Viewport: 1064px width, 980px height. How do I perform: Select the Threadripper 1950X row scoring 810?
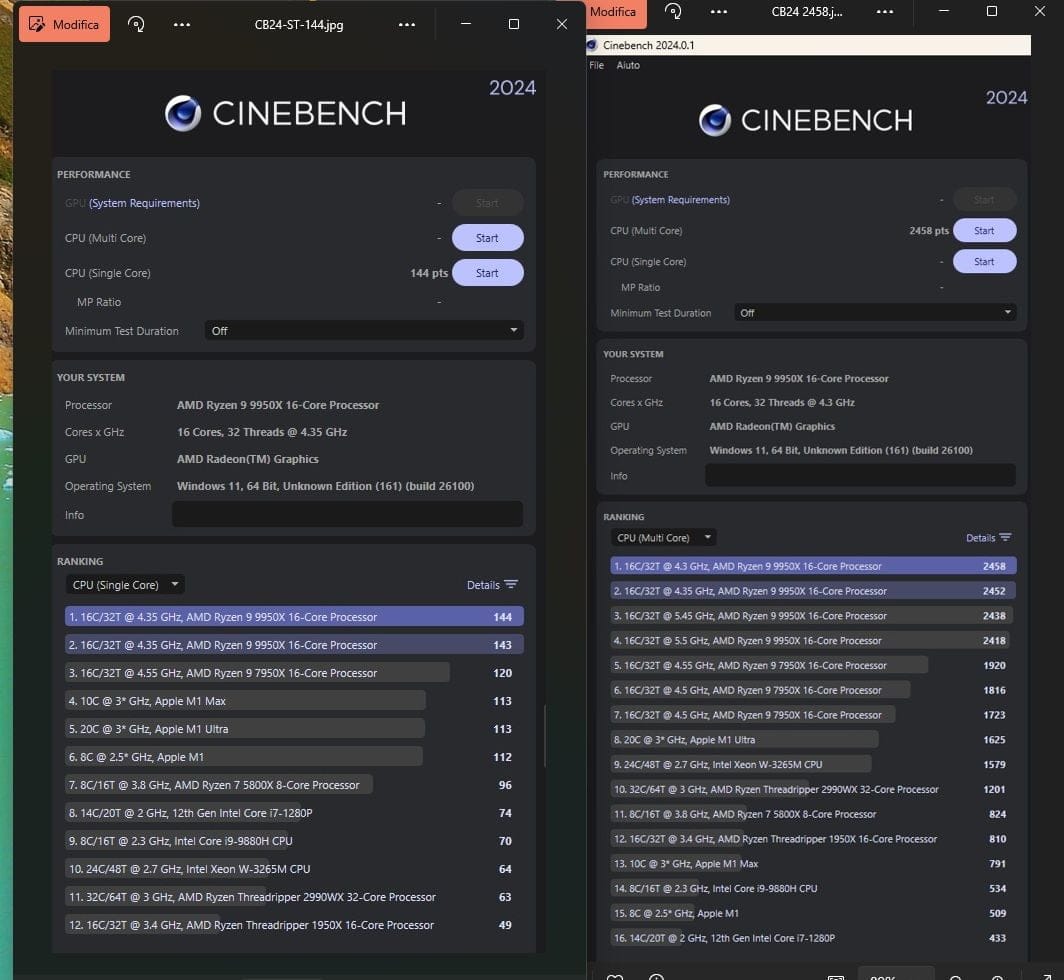pyautogui.click(x=813, y=839)
